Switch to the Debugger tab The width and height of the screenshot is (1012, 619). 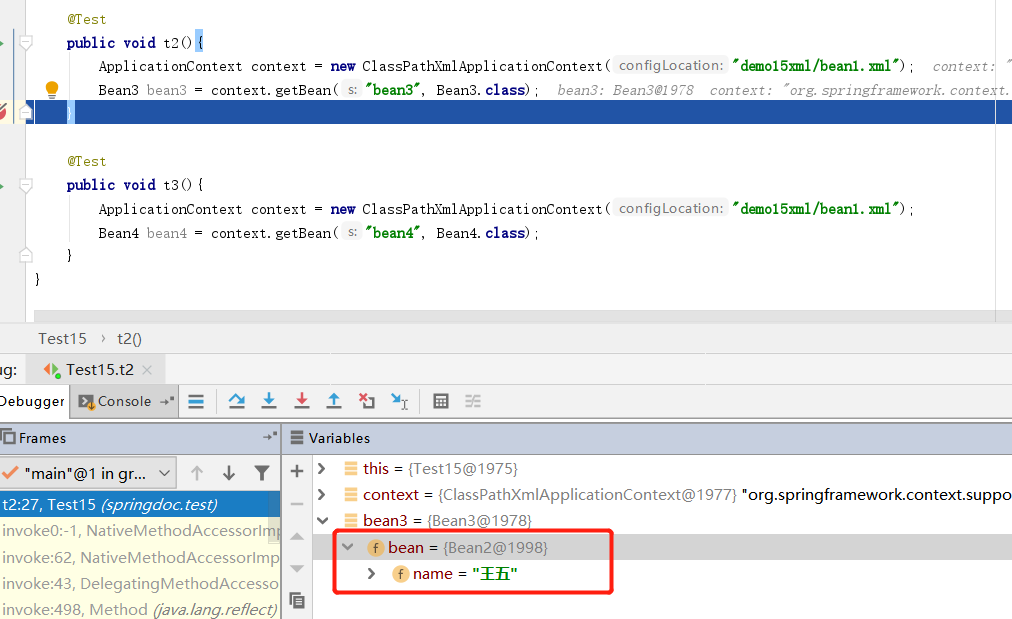coord(32,401)
